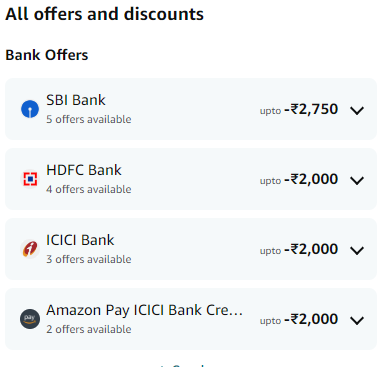Expand SBI Bank offers with the chevron
Image resolution: width=384 pixels, height=367 pixels.
click(357, 110)
